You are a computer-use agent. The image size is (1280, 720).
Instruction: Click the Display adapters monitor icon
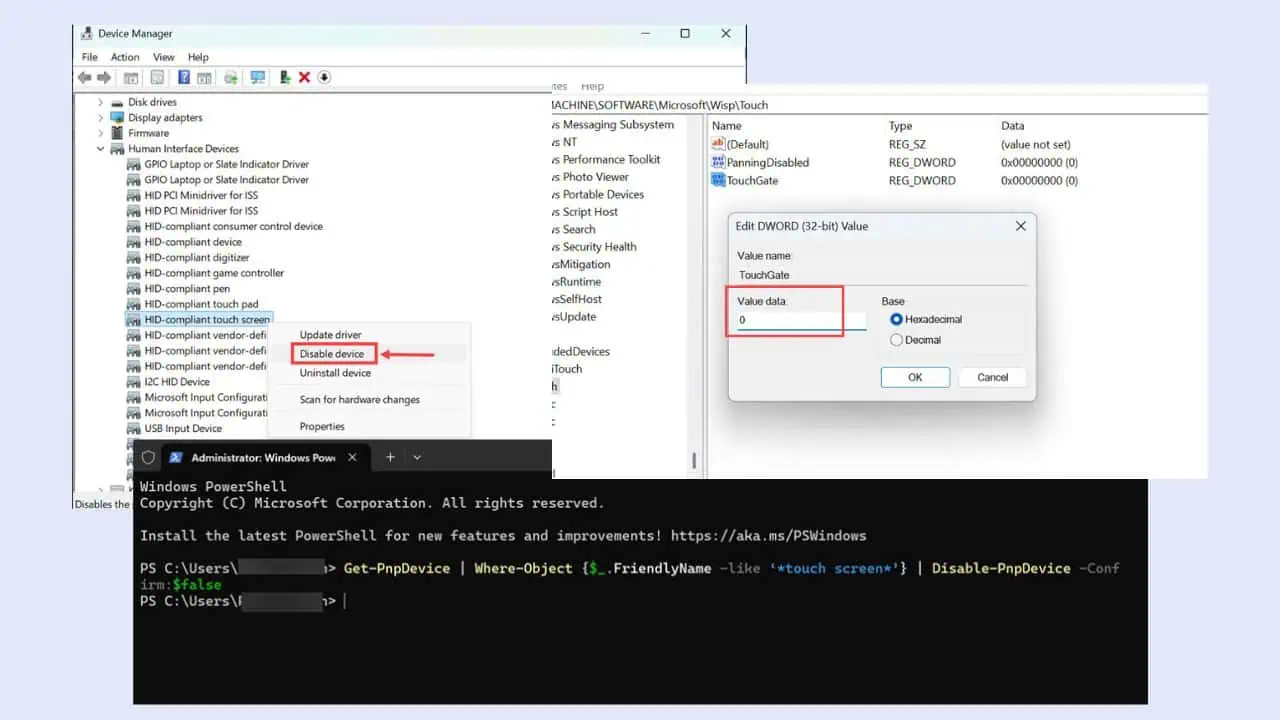[118, 117]
